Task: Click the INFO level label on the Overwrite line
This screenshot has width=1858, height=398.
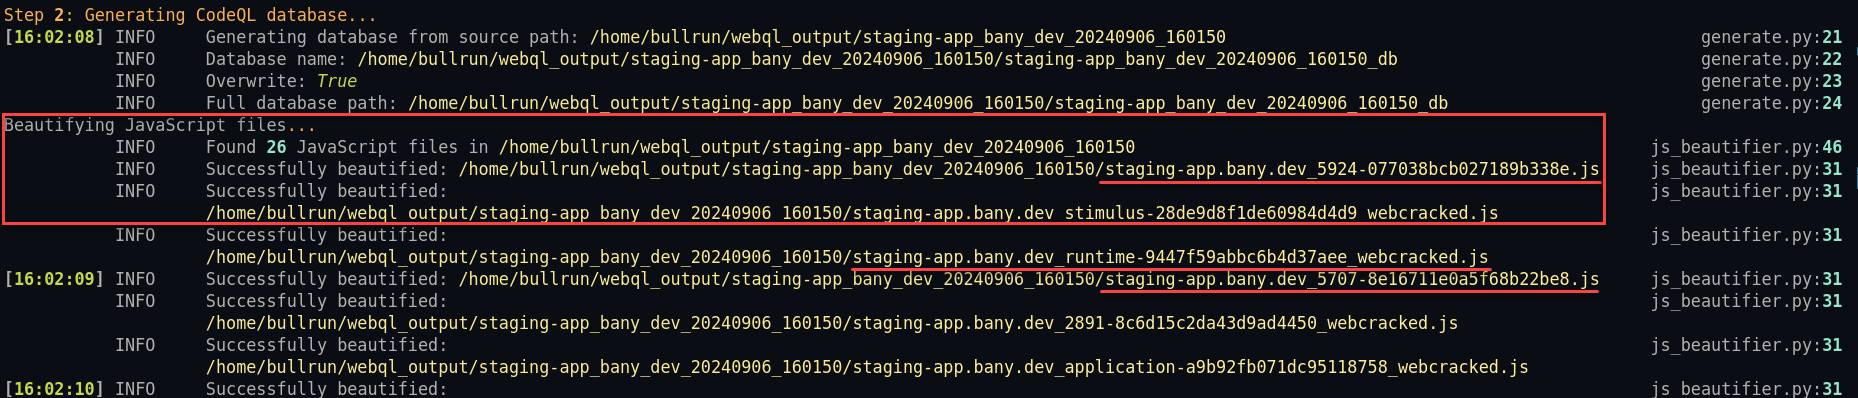Action: coord(135,81)
